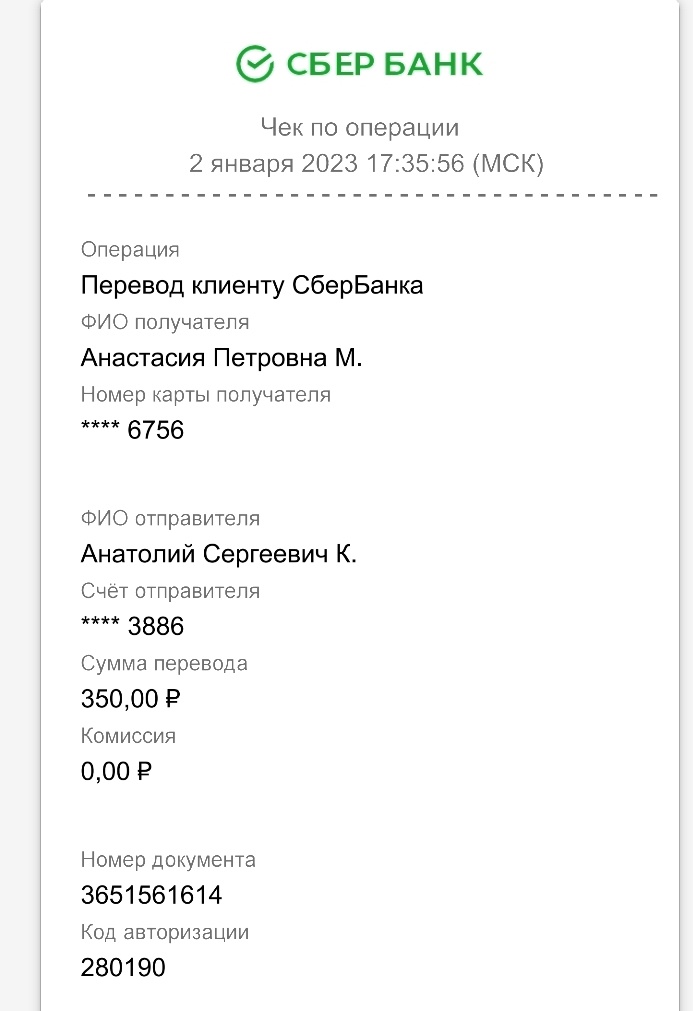
Task: Select the transfer amount 350,00 ₽
Action: (x=131, y=699)
